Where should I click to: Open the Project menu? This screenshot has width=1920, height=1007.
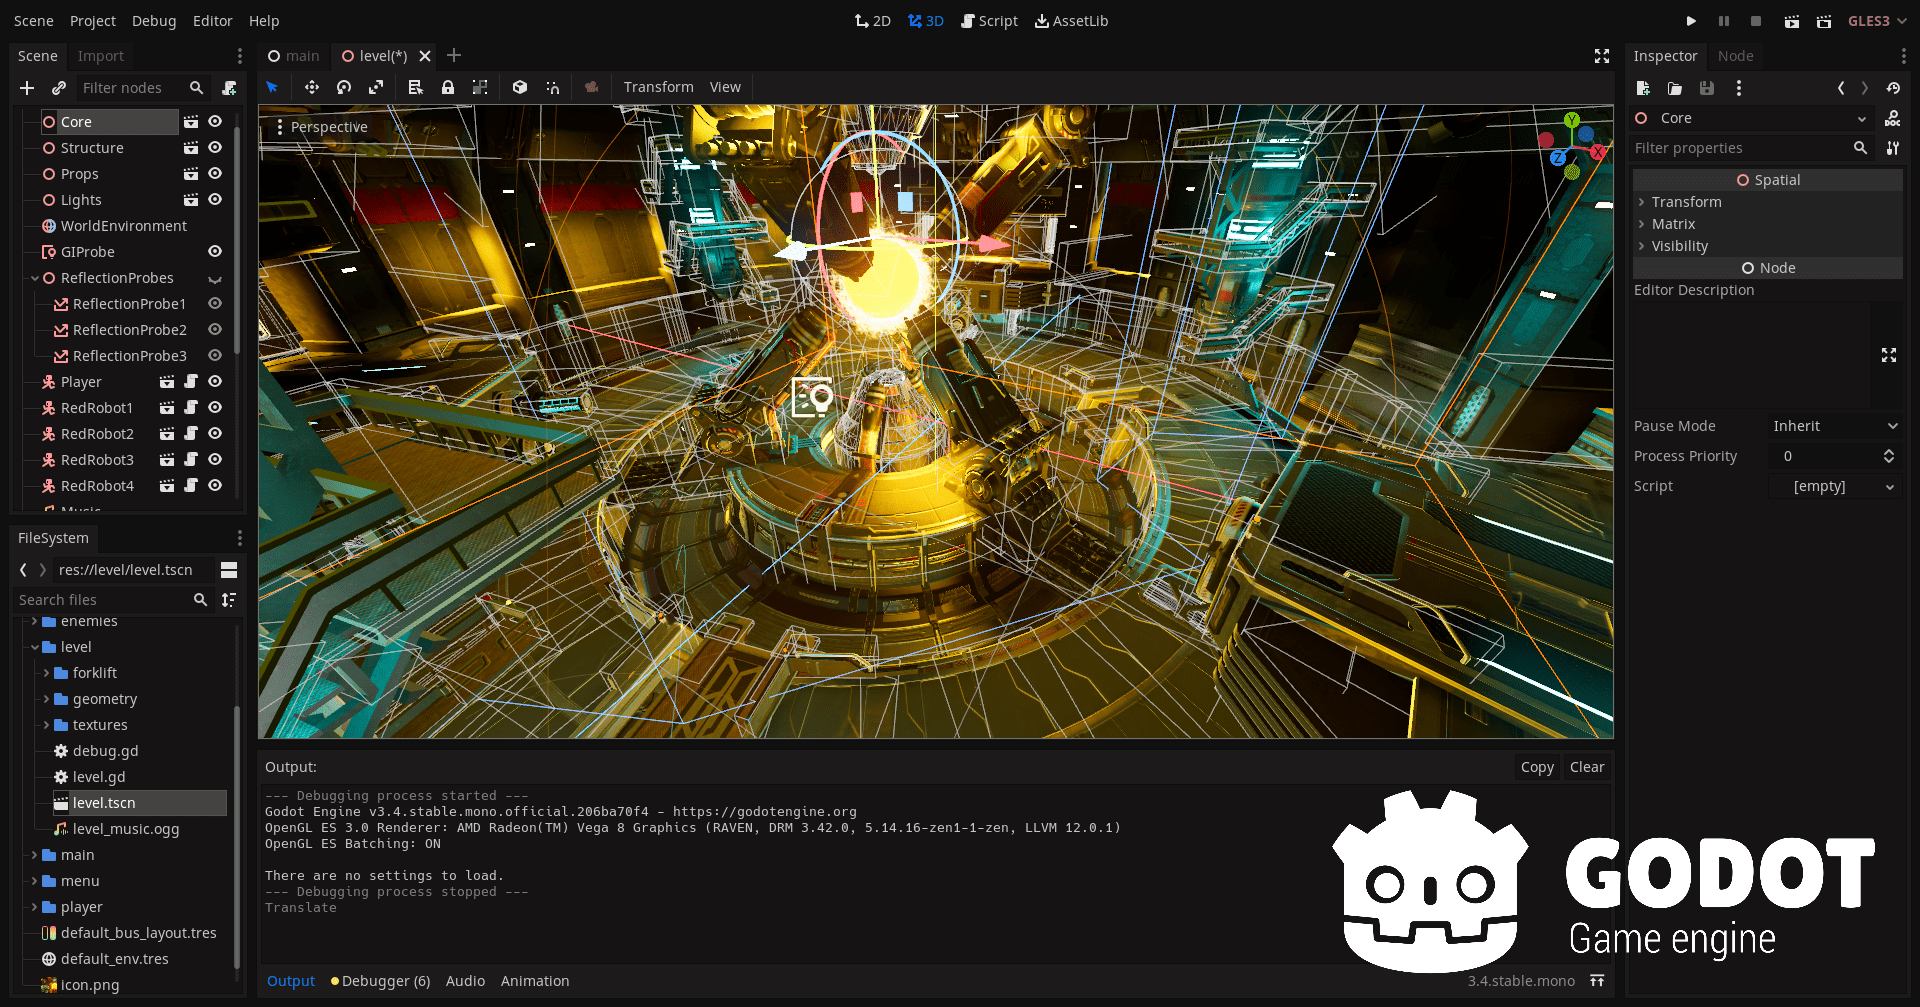92,20
